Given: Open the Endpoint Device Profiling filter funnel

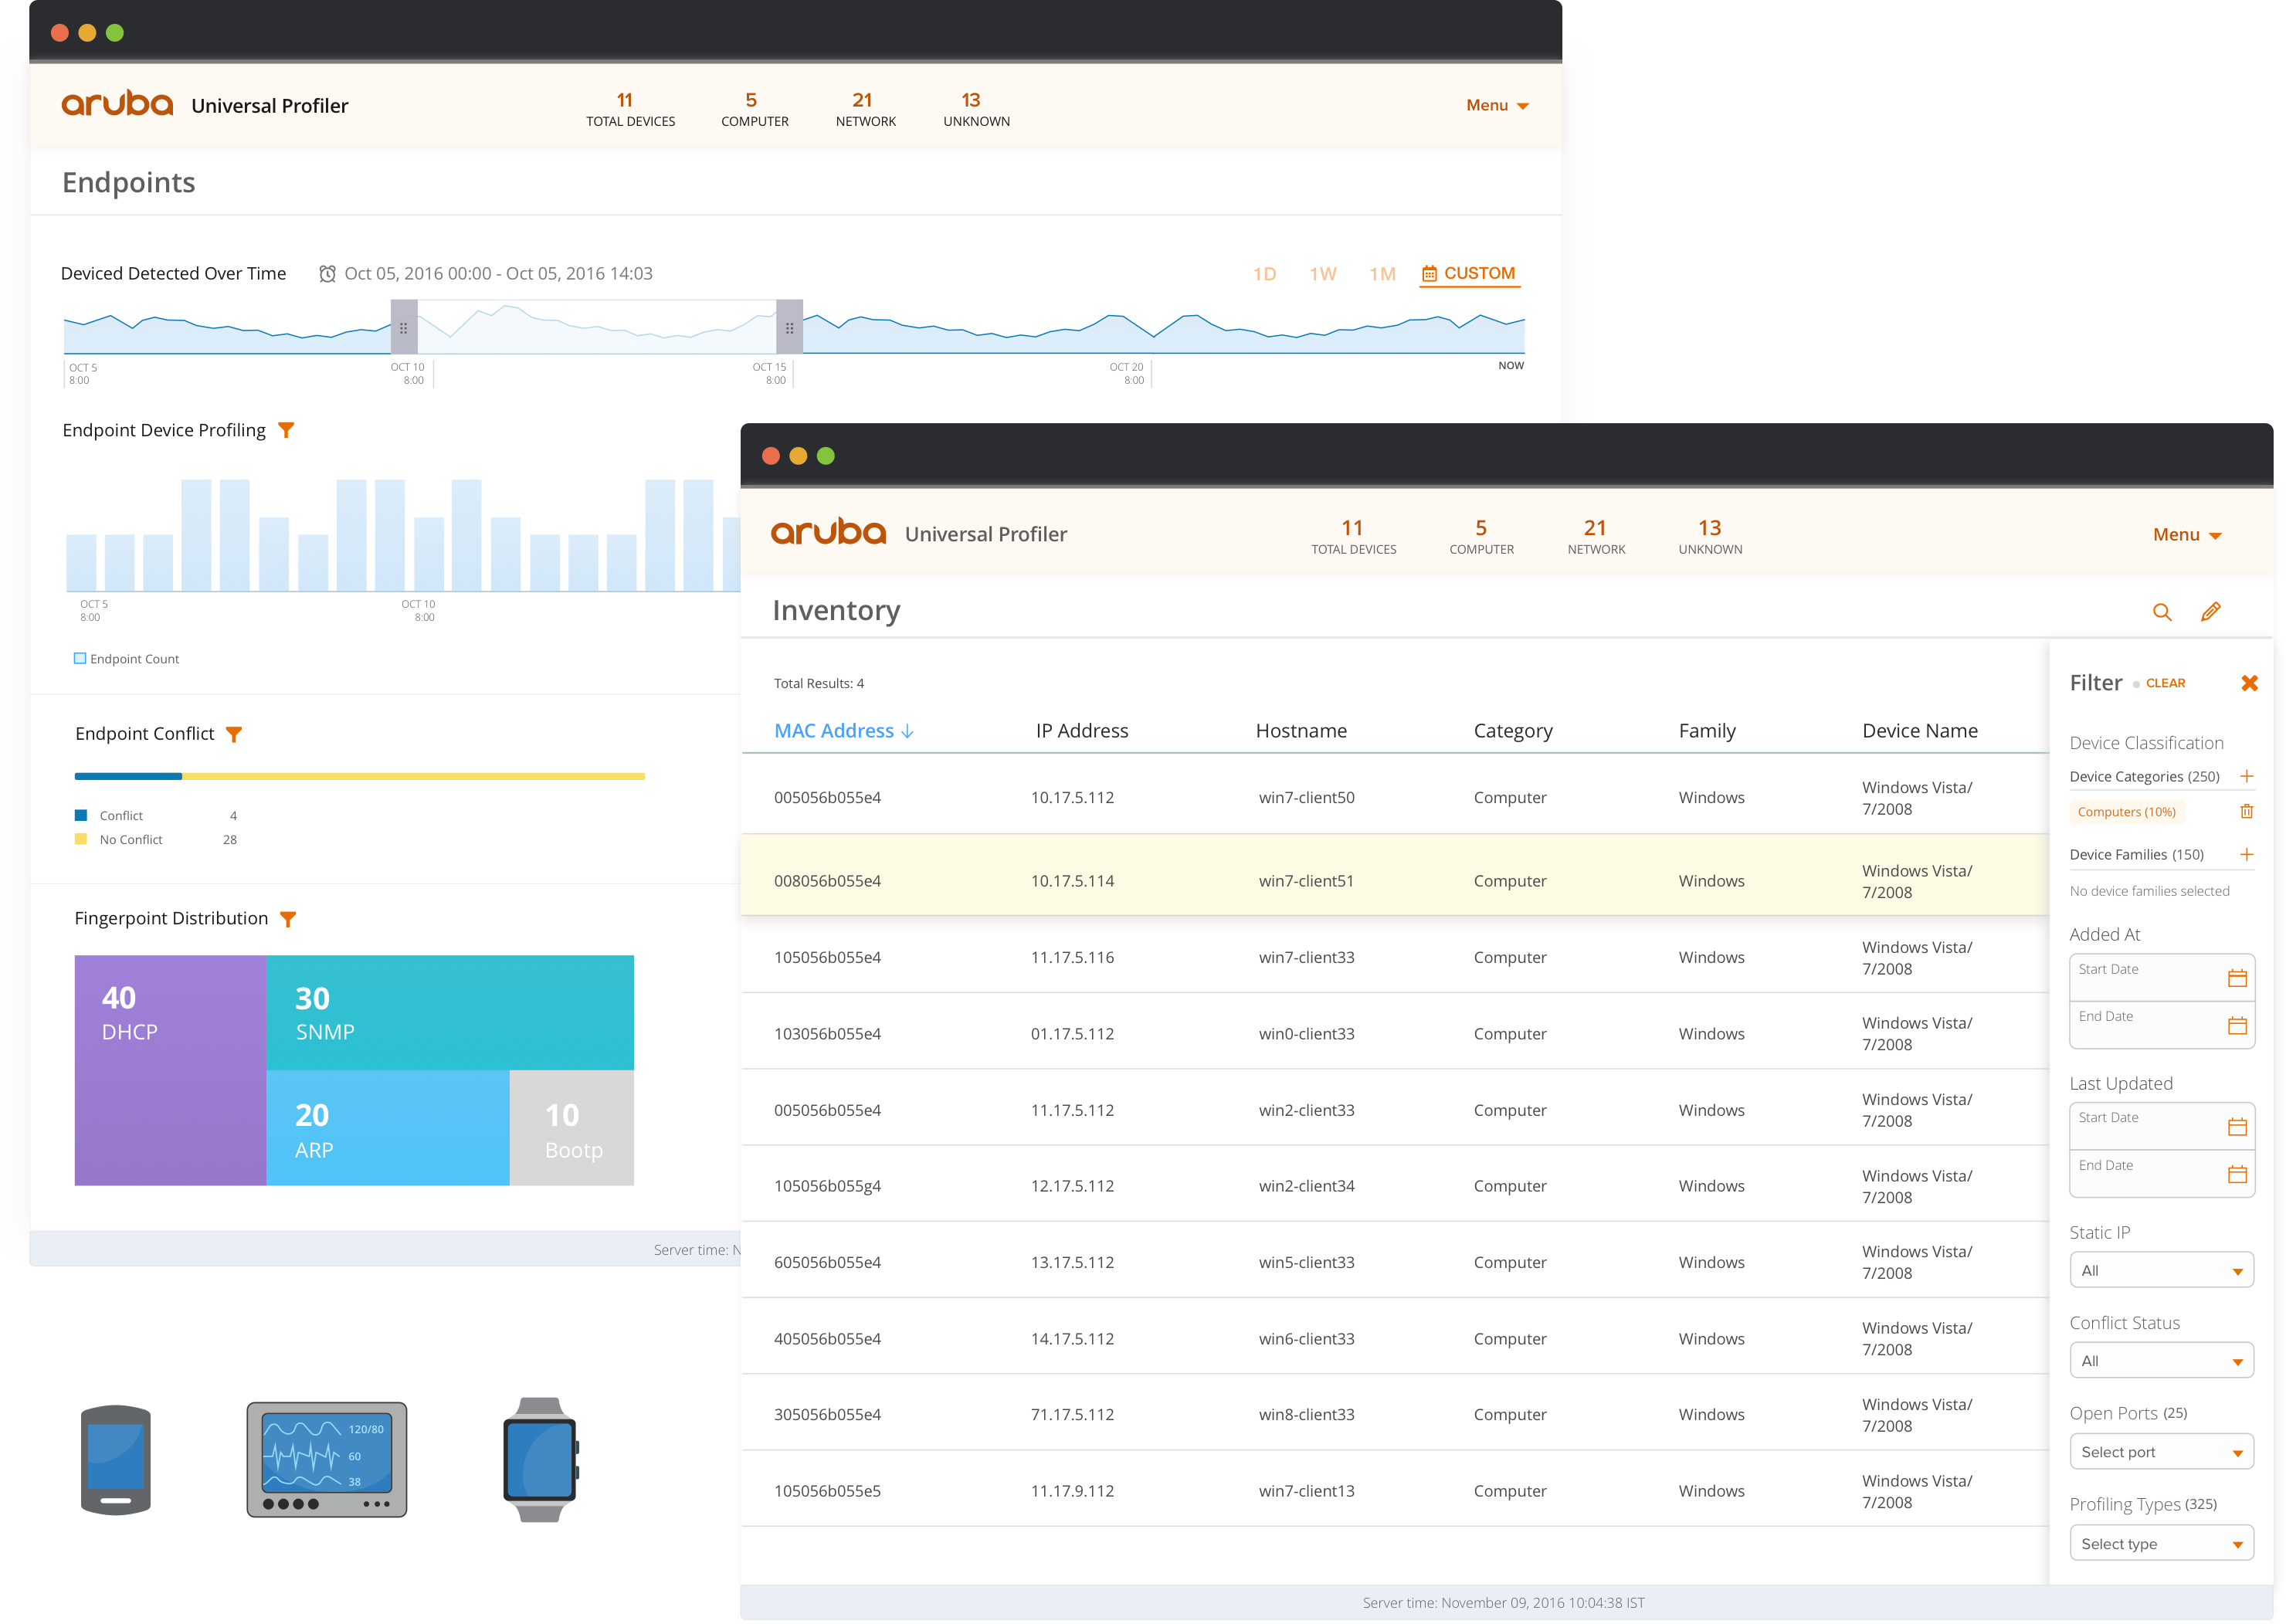Looking at the screenshot, I should click(x=286, y=430).
